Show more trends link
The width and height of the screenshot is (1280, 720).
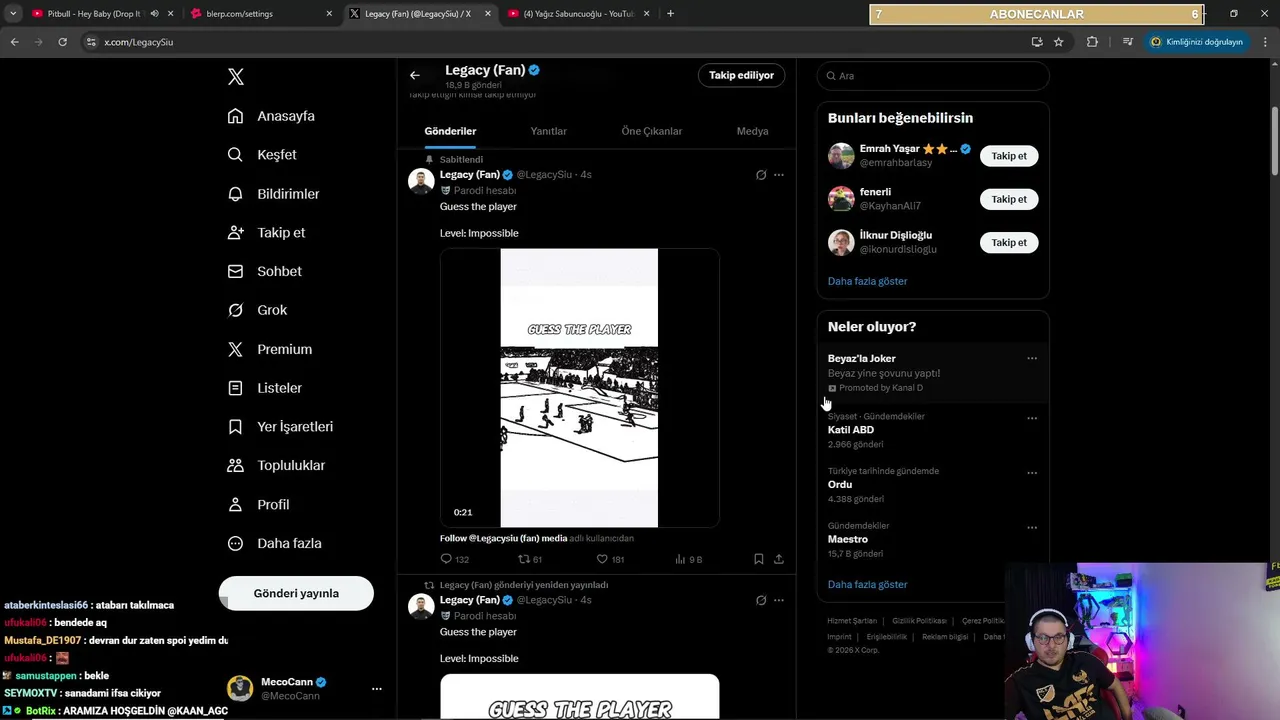(867, 584)
